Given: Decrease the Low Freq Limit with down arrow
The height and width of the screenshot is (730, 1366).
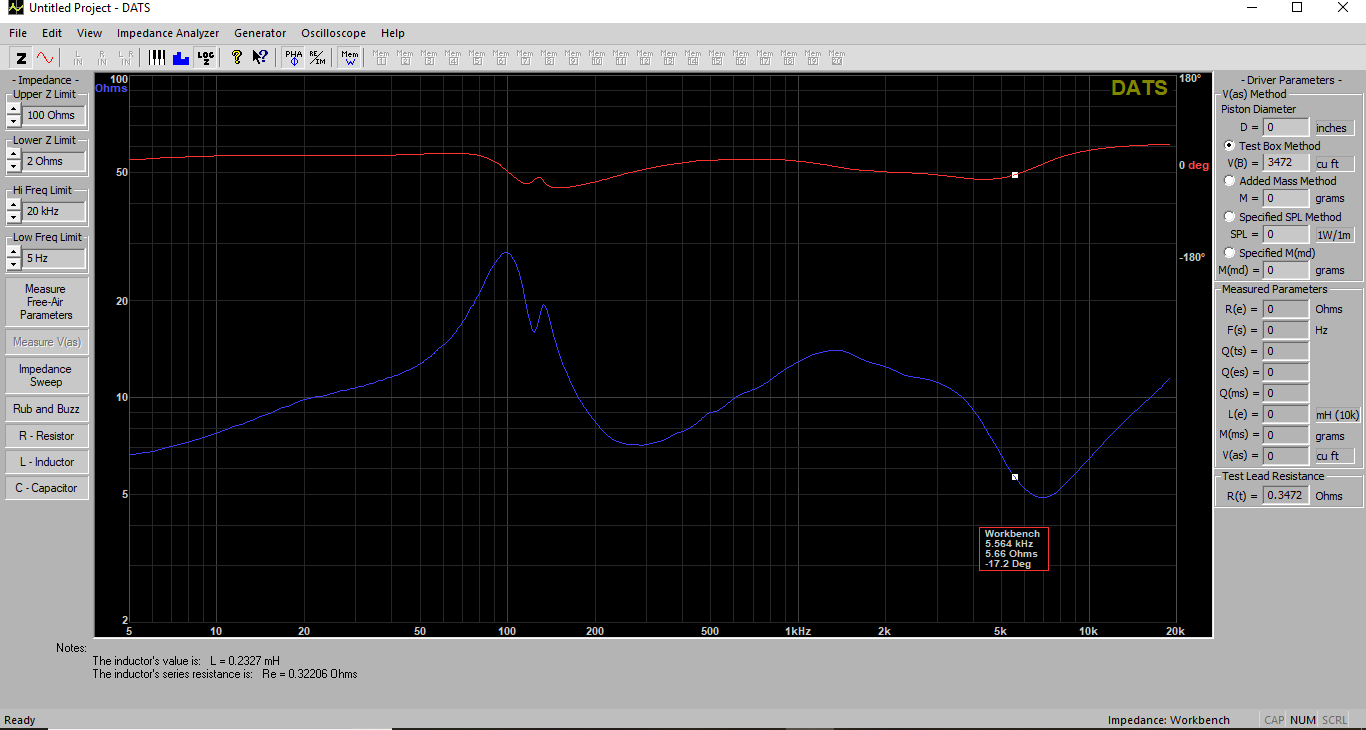Looking at the screenshot, I should (14, 263).
